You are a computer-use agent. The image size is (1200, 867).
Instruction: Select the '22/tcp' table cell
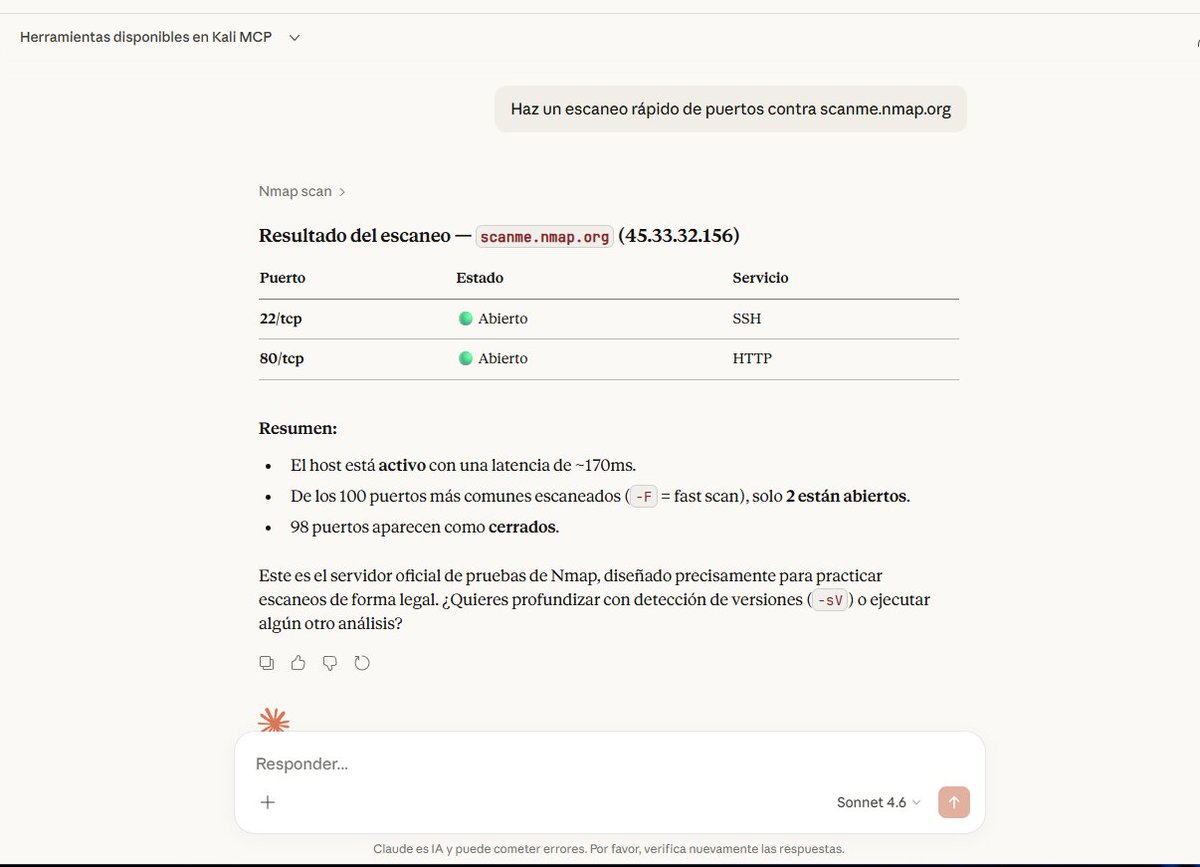point(281,319)
